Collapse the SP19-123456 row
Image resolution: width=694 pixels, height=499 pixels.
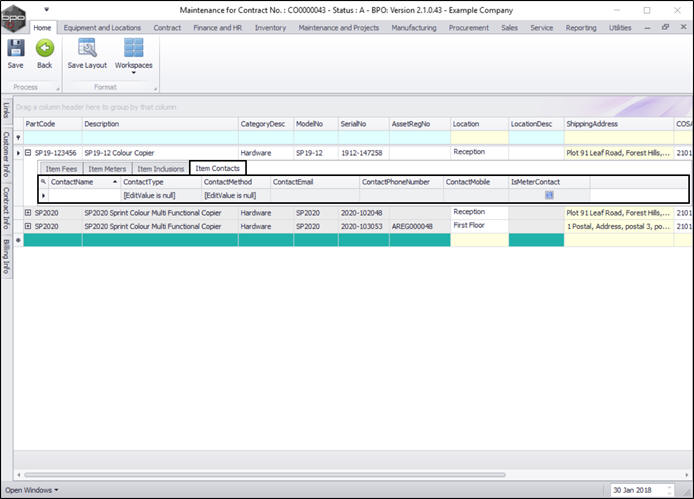click(28, 153)
